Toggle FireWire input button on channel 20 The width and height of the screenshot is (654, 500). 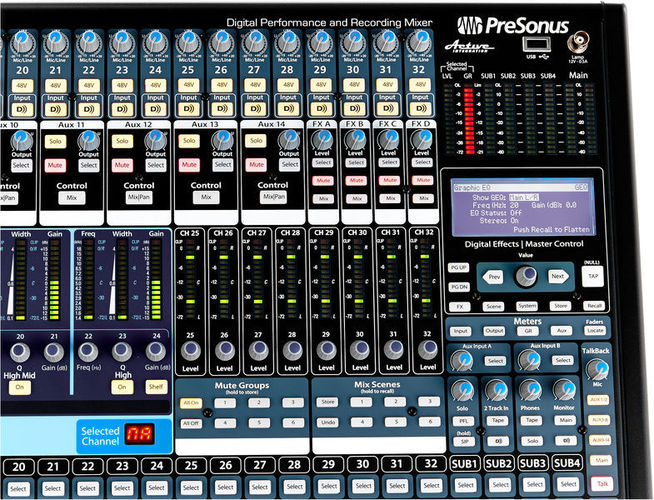click(x=23, y=110)
